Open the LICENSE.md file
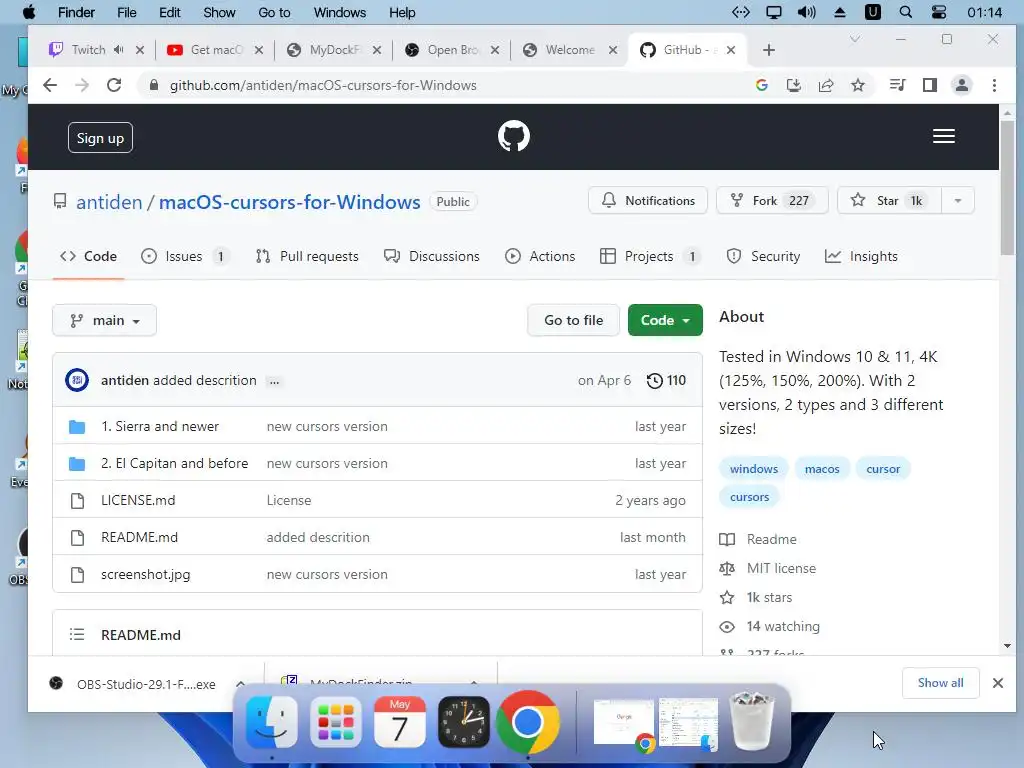This screenshot has height=768, width=1024. coord(138,501)
